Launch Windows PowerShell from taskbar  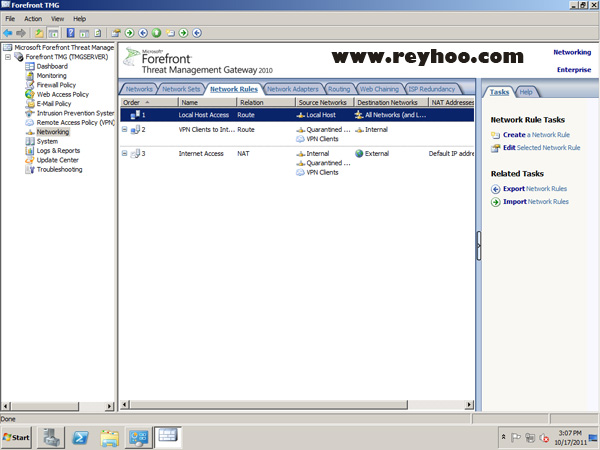click(x=80, y=437)
